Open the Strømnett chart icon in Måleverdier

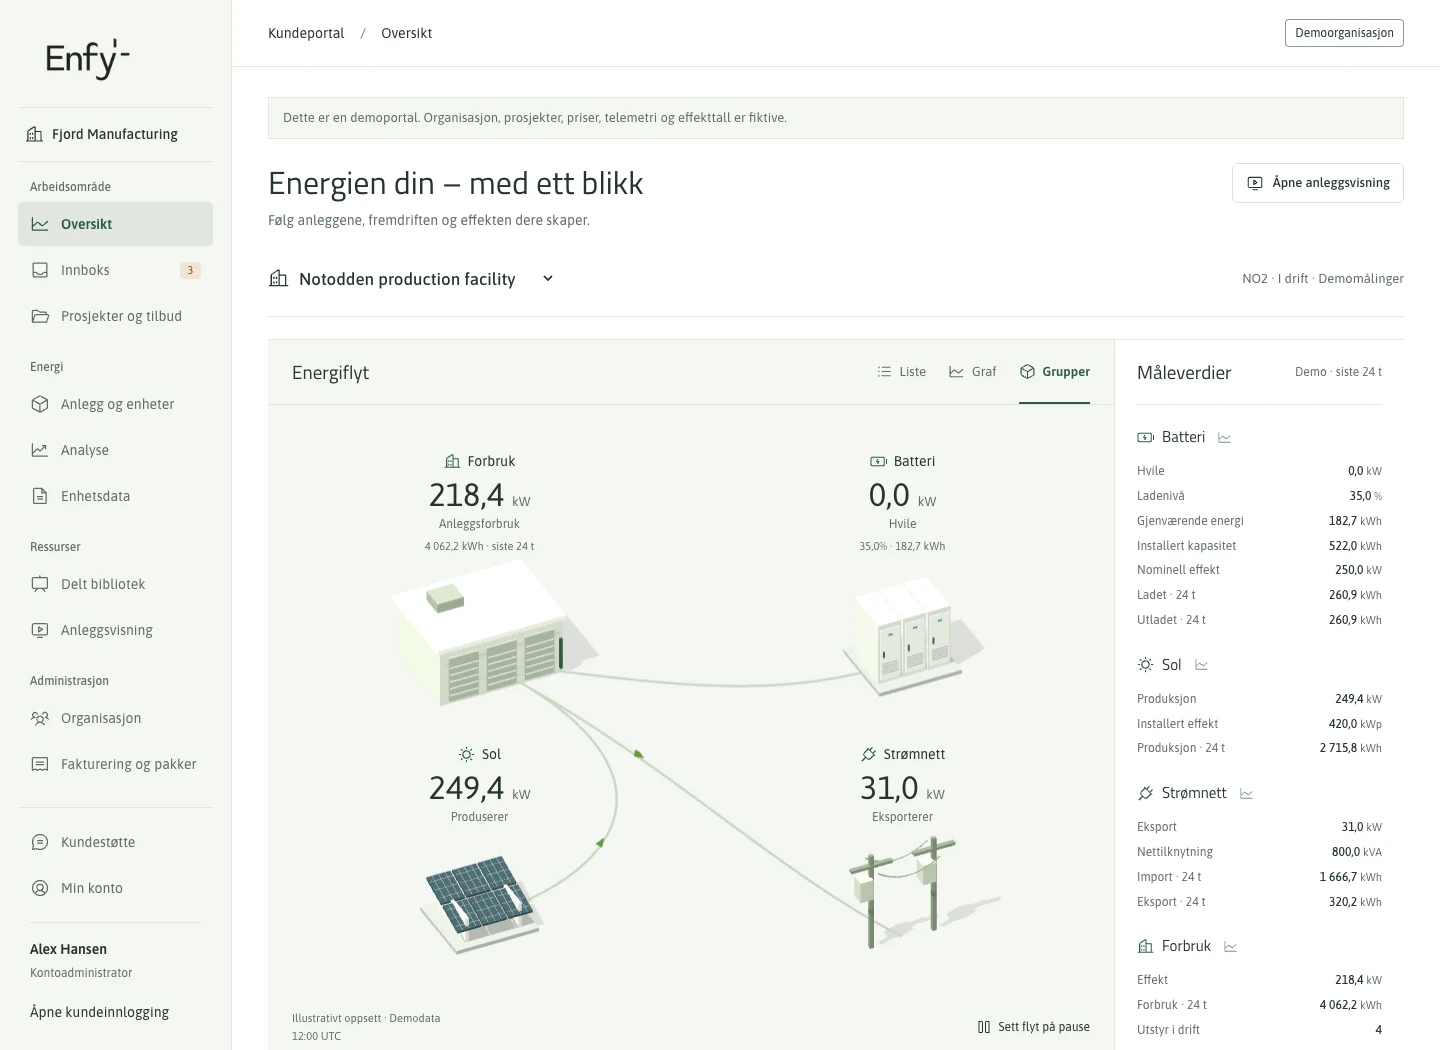(1246, 794)
